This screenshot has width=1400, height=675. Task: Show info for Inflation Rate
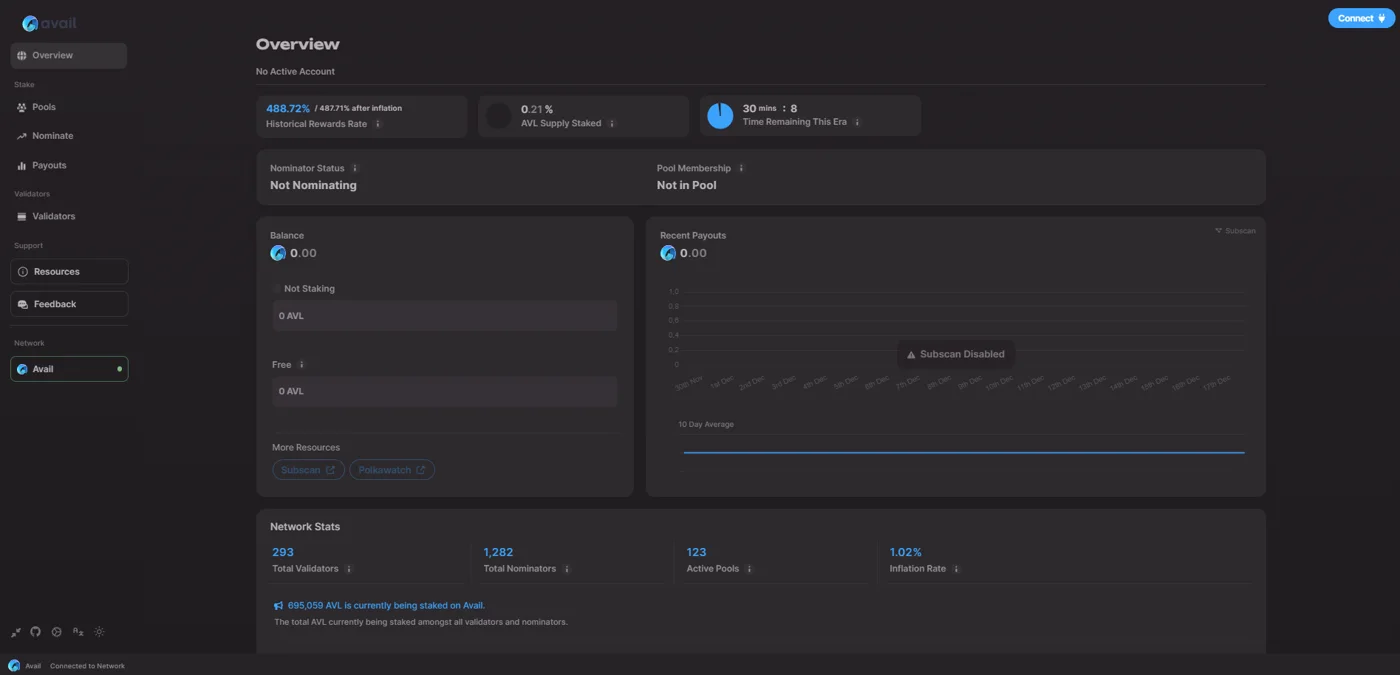click(956, 569)
